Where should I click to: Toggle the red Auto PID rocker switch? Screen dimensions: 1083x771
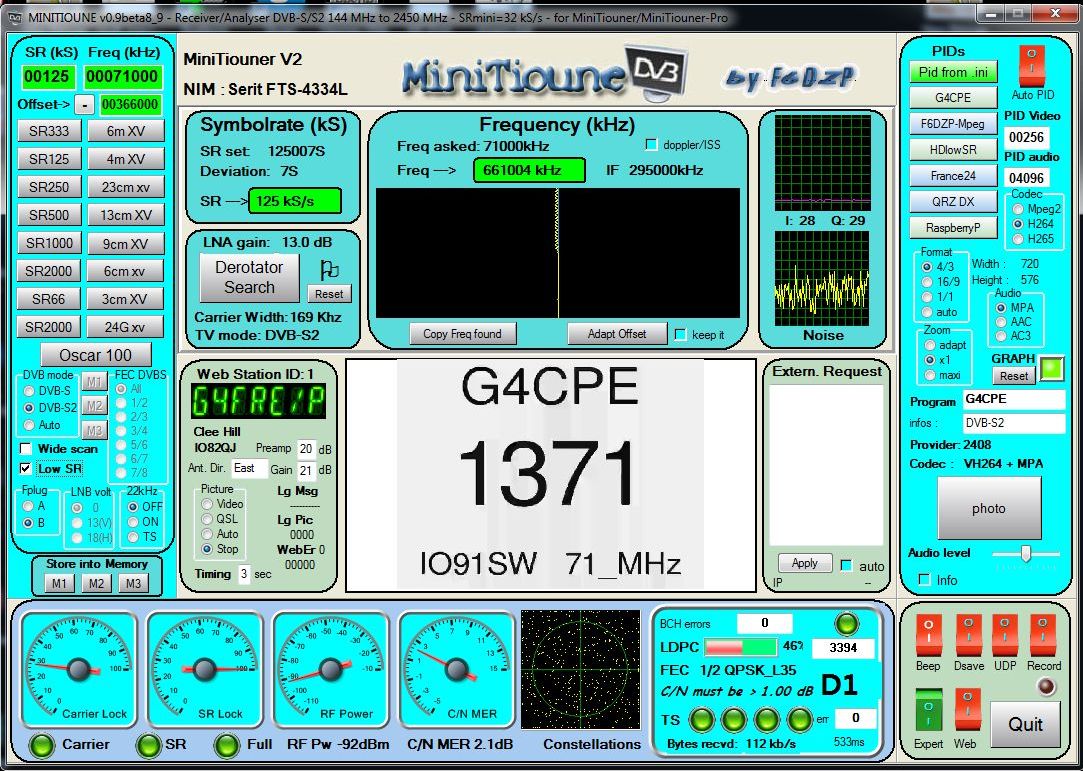click(1031, 66)
